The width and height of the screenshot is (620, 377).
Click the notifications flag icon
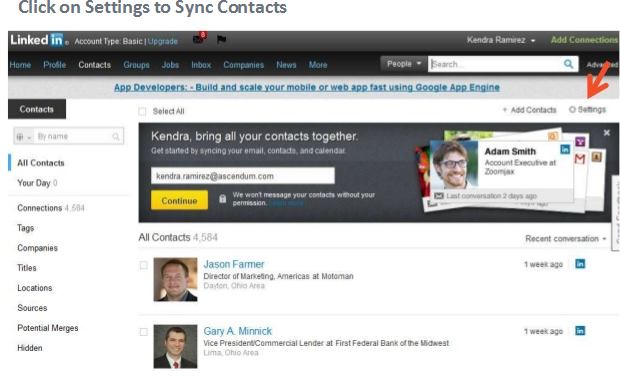click(x=221, y=39)
